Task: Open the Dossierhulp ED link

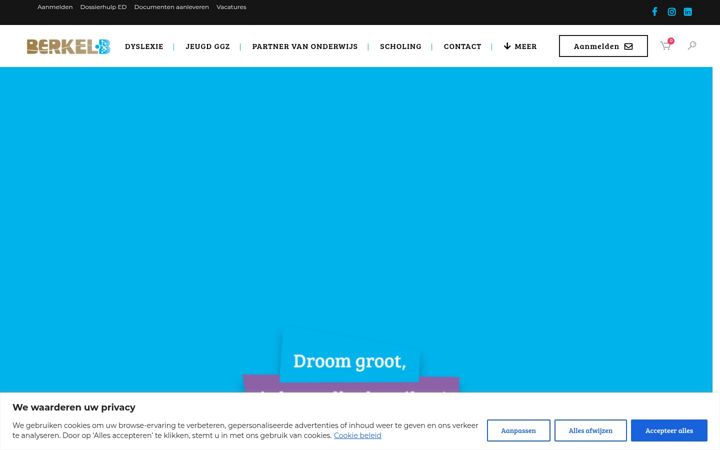Action: (x=103, y=7)
